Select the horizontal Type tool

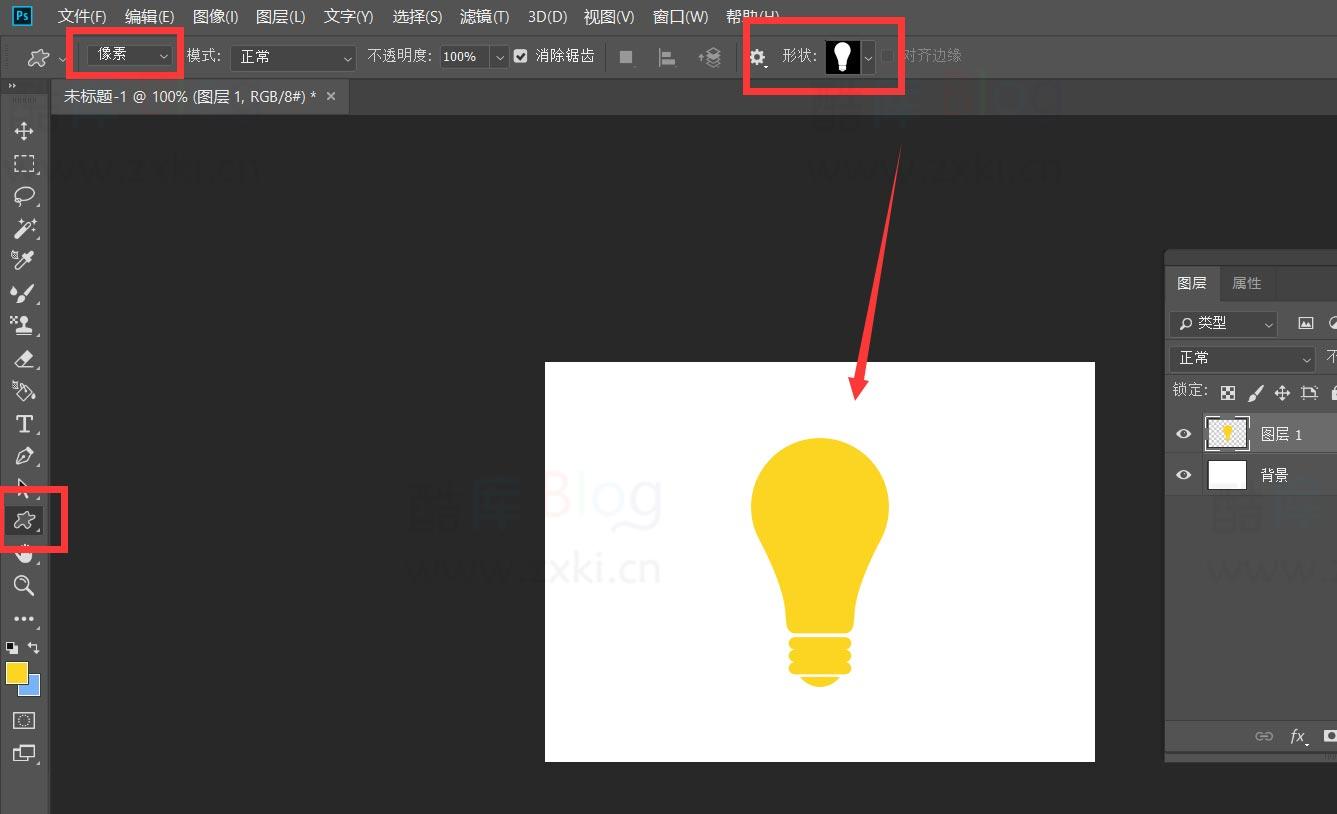coord(24,424)
